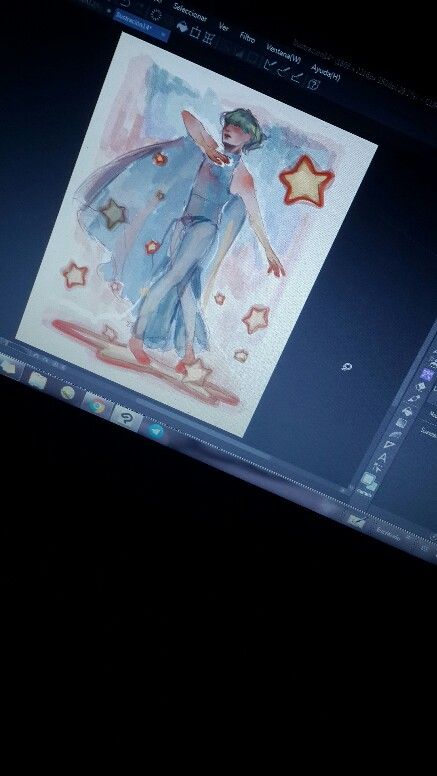Open the Ventana(W) menu

[x=284, y=54]
